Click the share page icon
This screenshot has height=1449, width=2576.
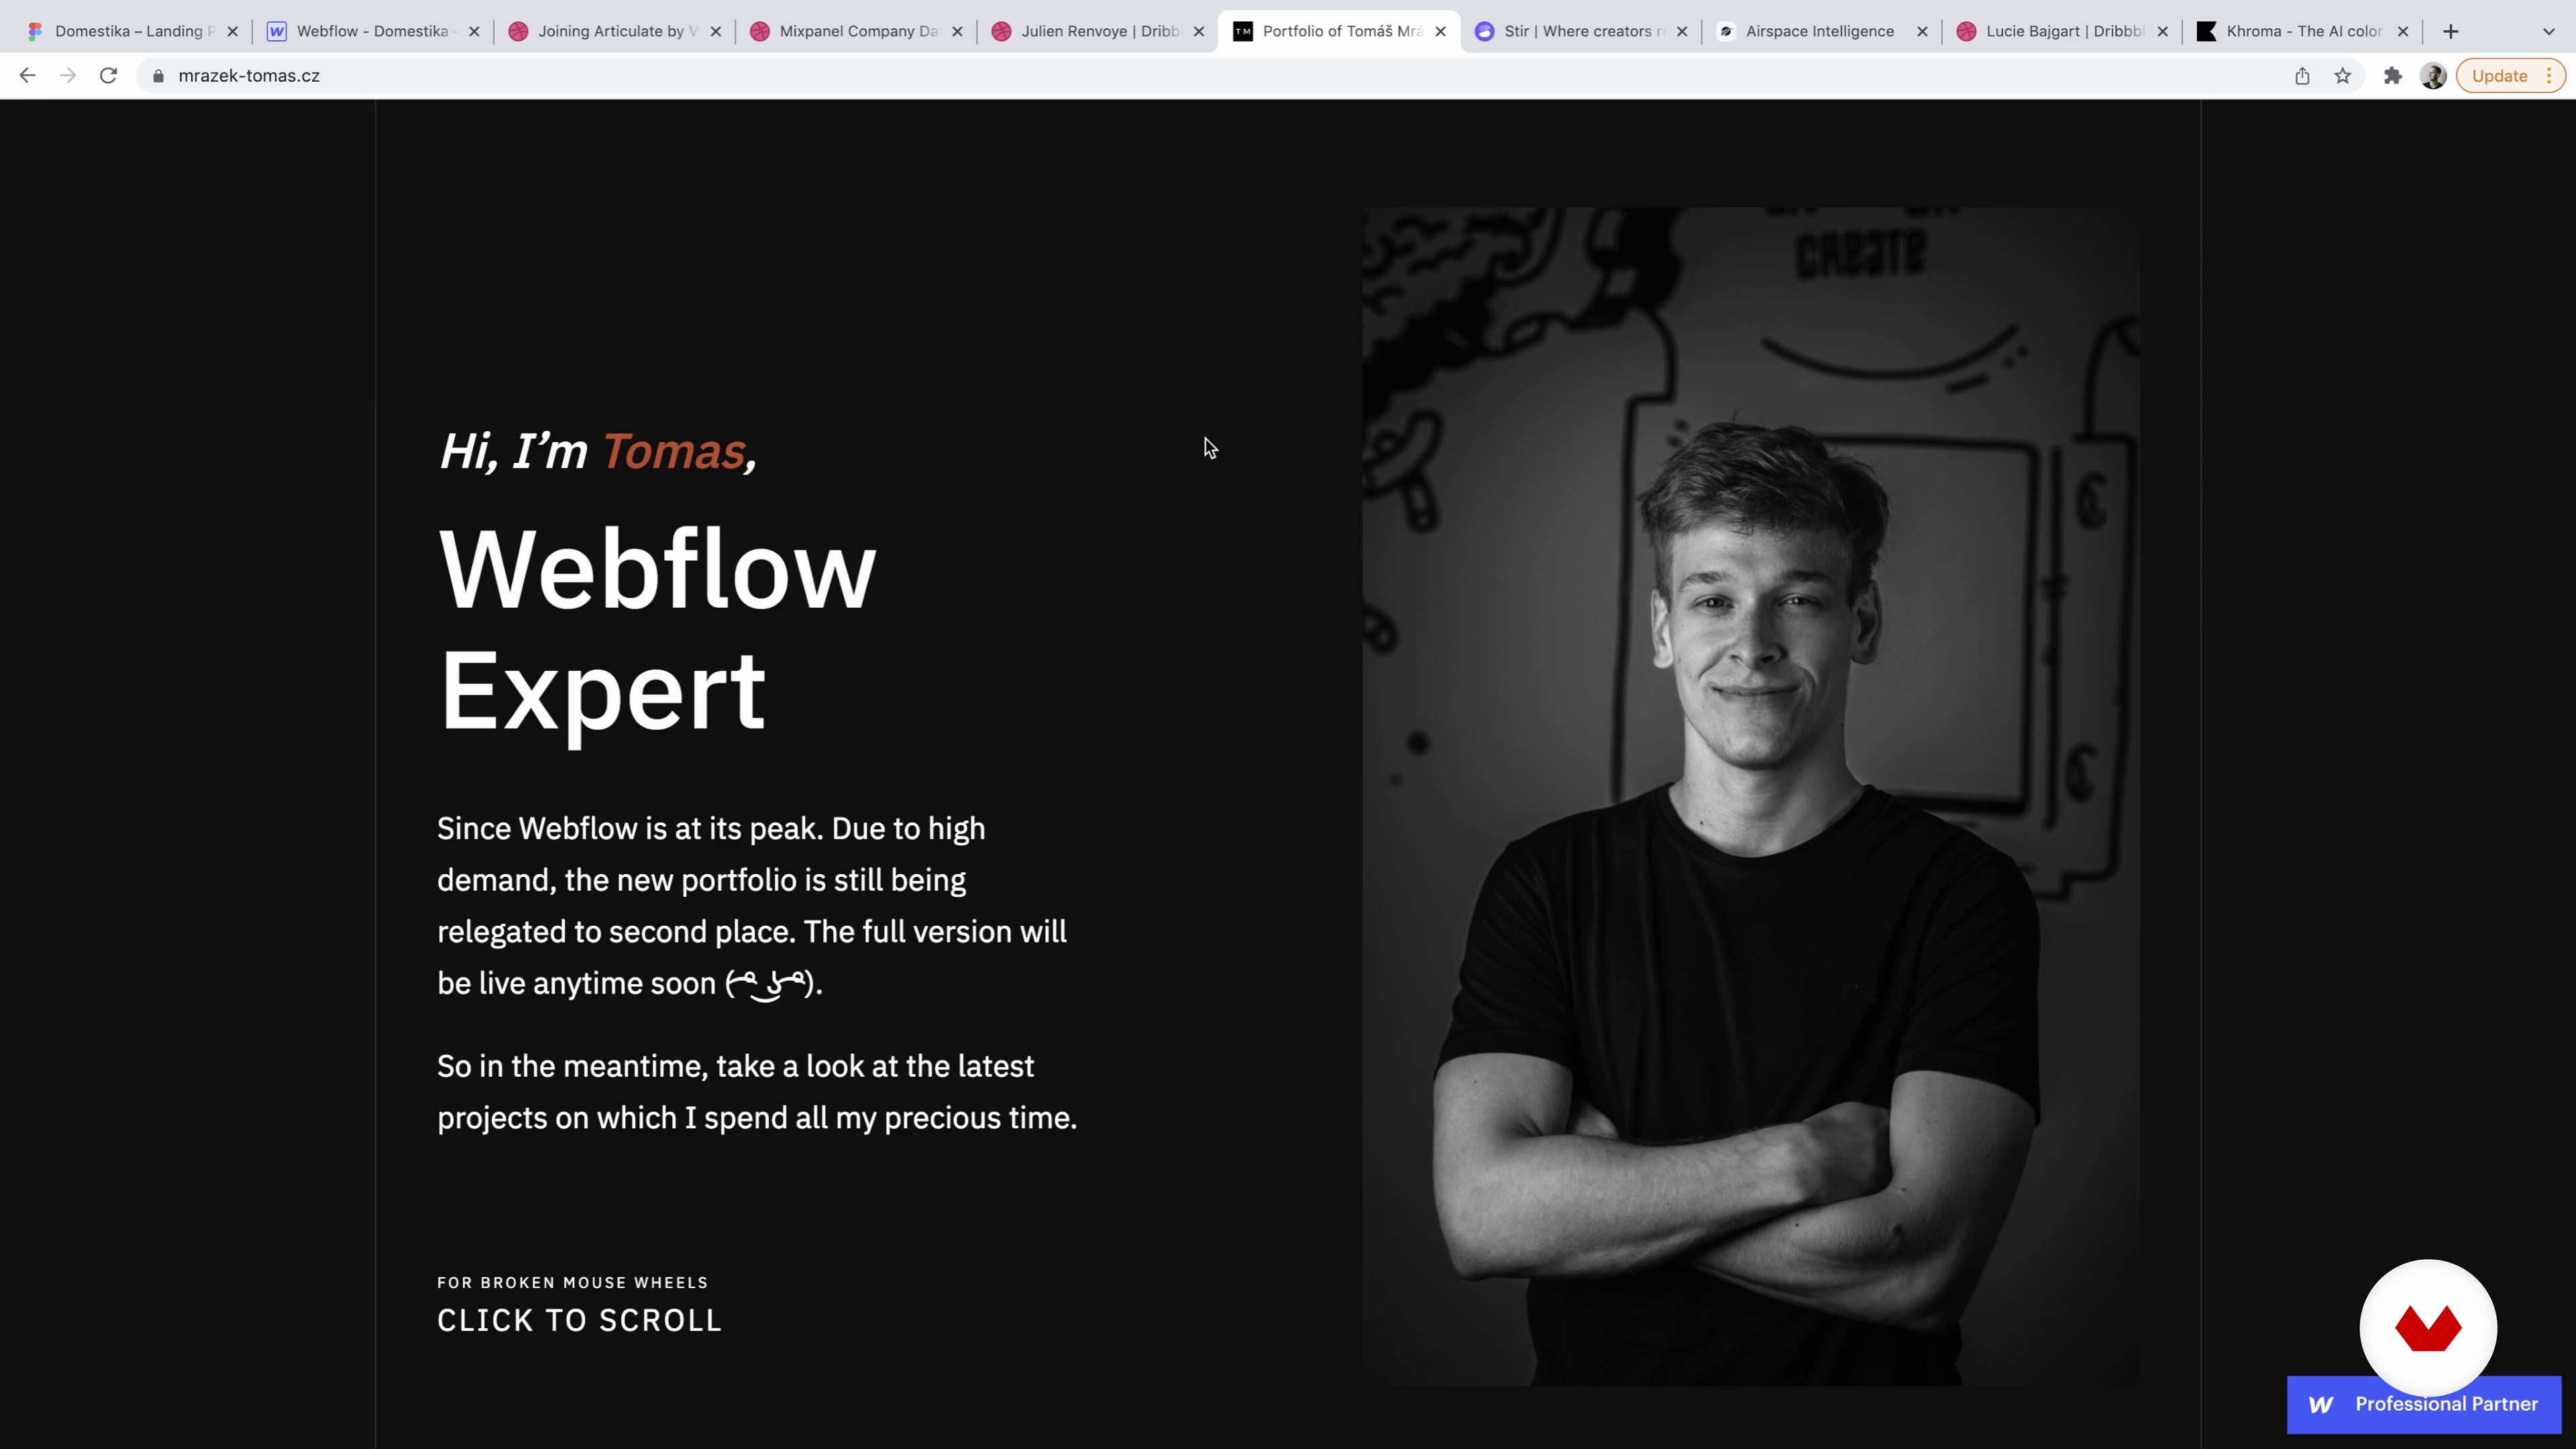[2302, 76]
